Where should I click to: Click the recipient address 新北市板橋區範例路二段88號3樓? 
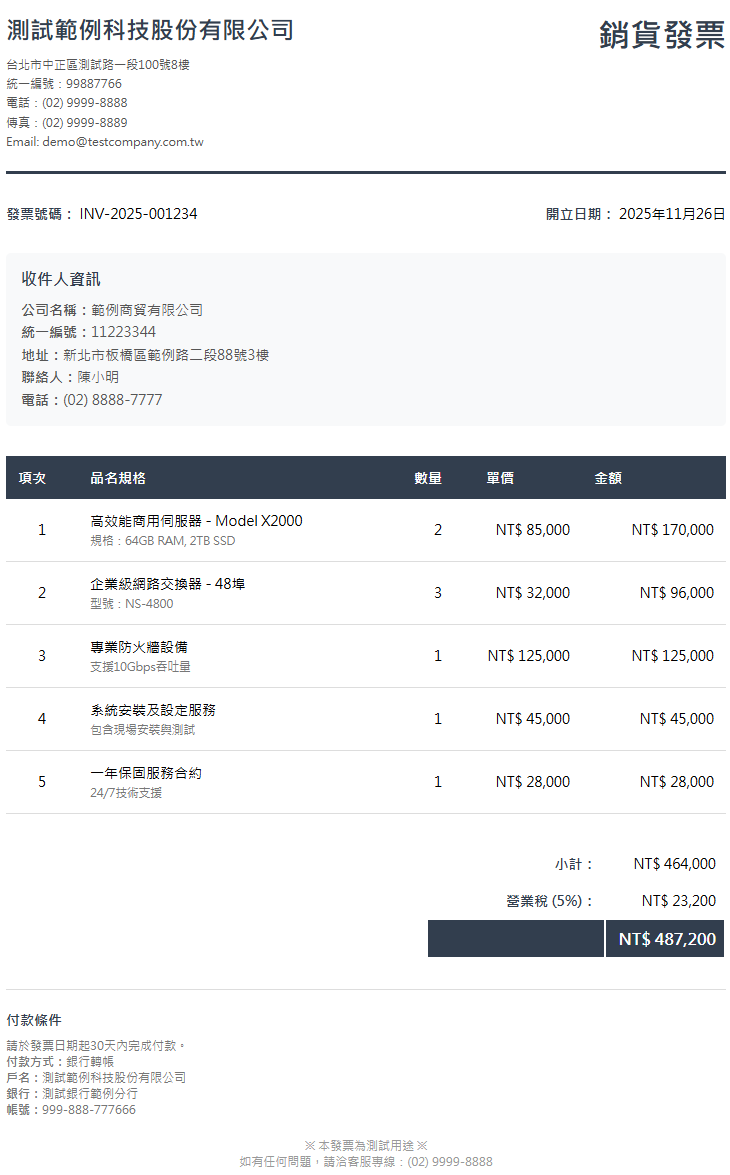(166, 354)
